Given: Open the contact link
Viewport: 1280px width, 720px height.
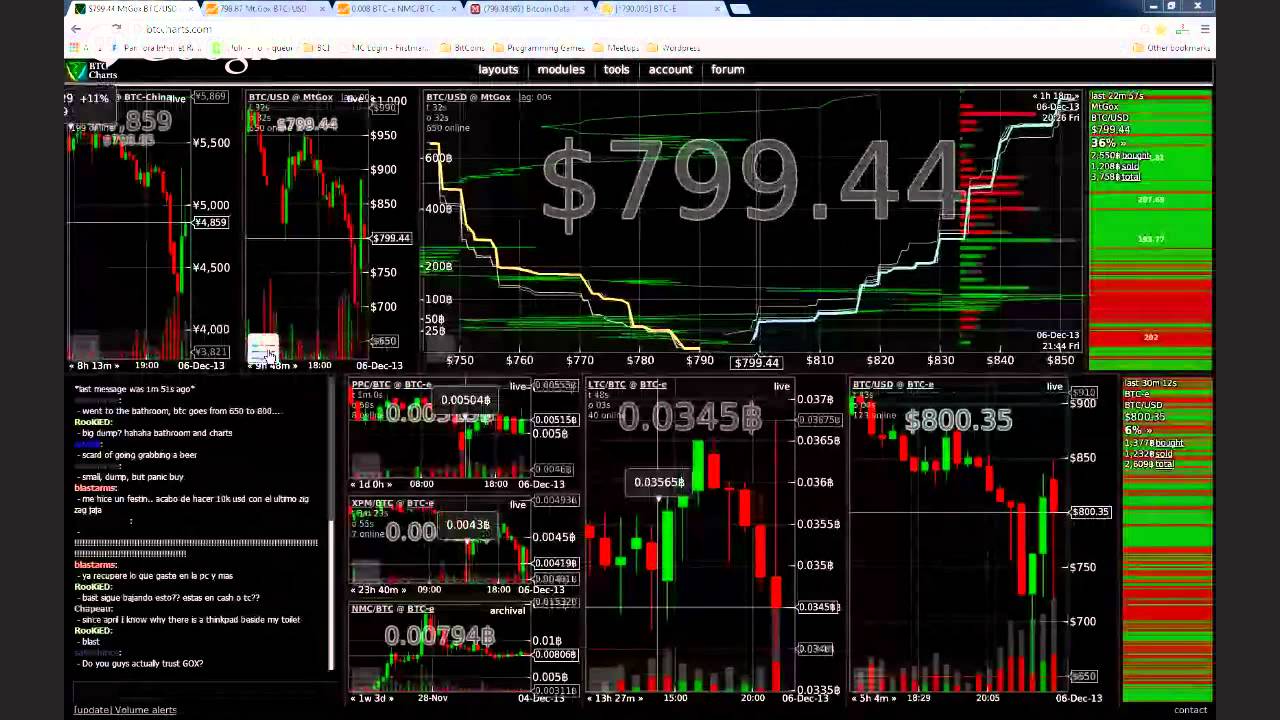Looking at the screenshot, I should 1190,710.
